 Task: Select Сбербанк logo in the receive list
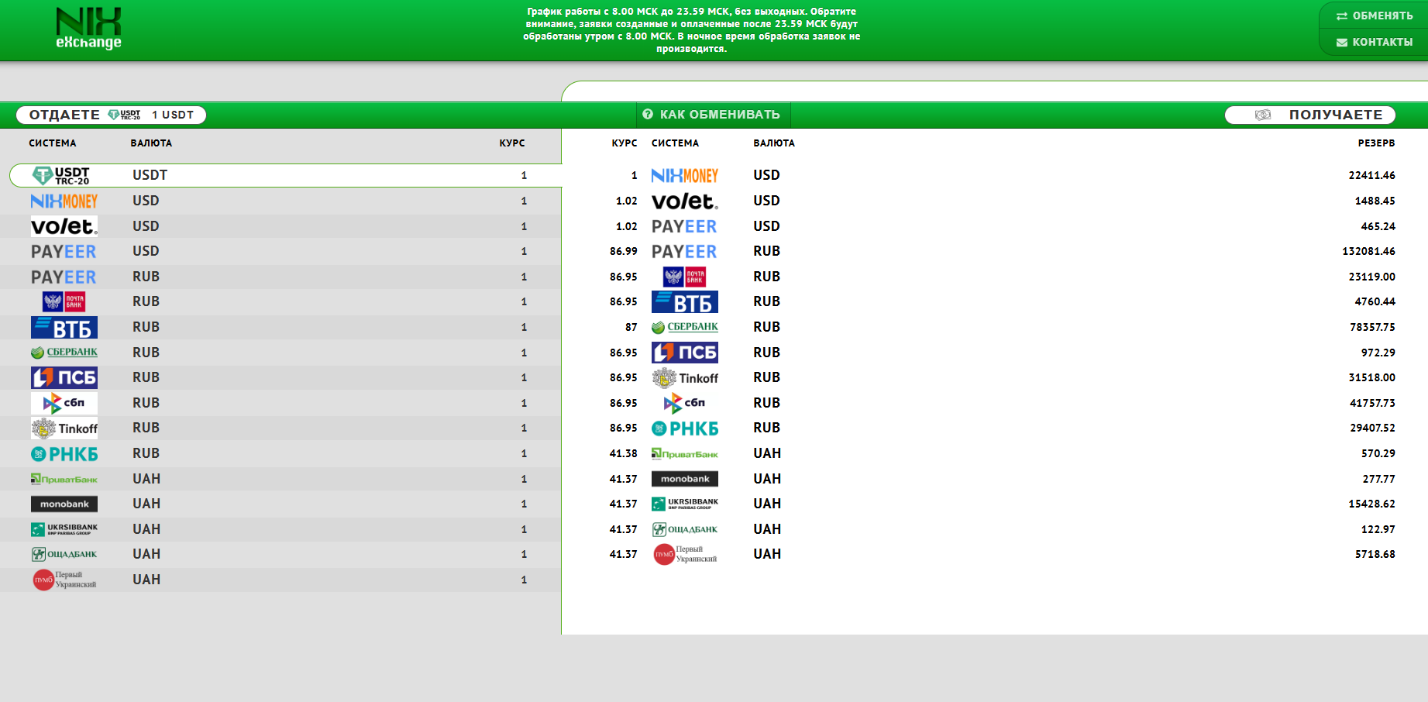685,327
